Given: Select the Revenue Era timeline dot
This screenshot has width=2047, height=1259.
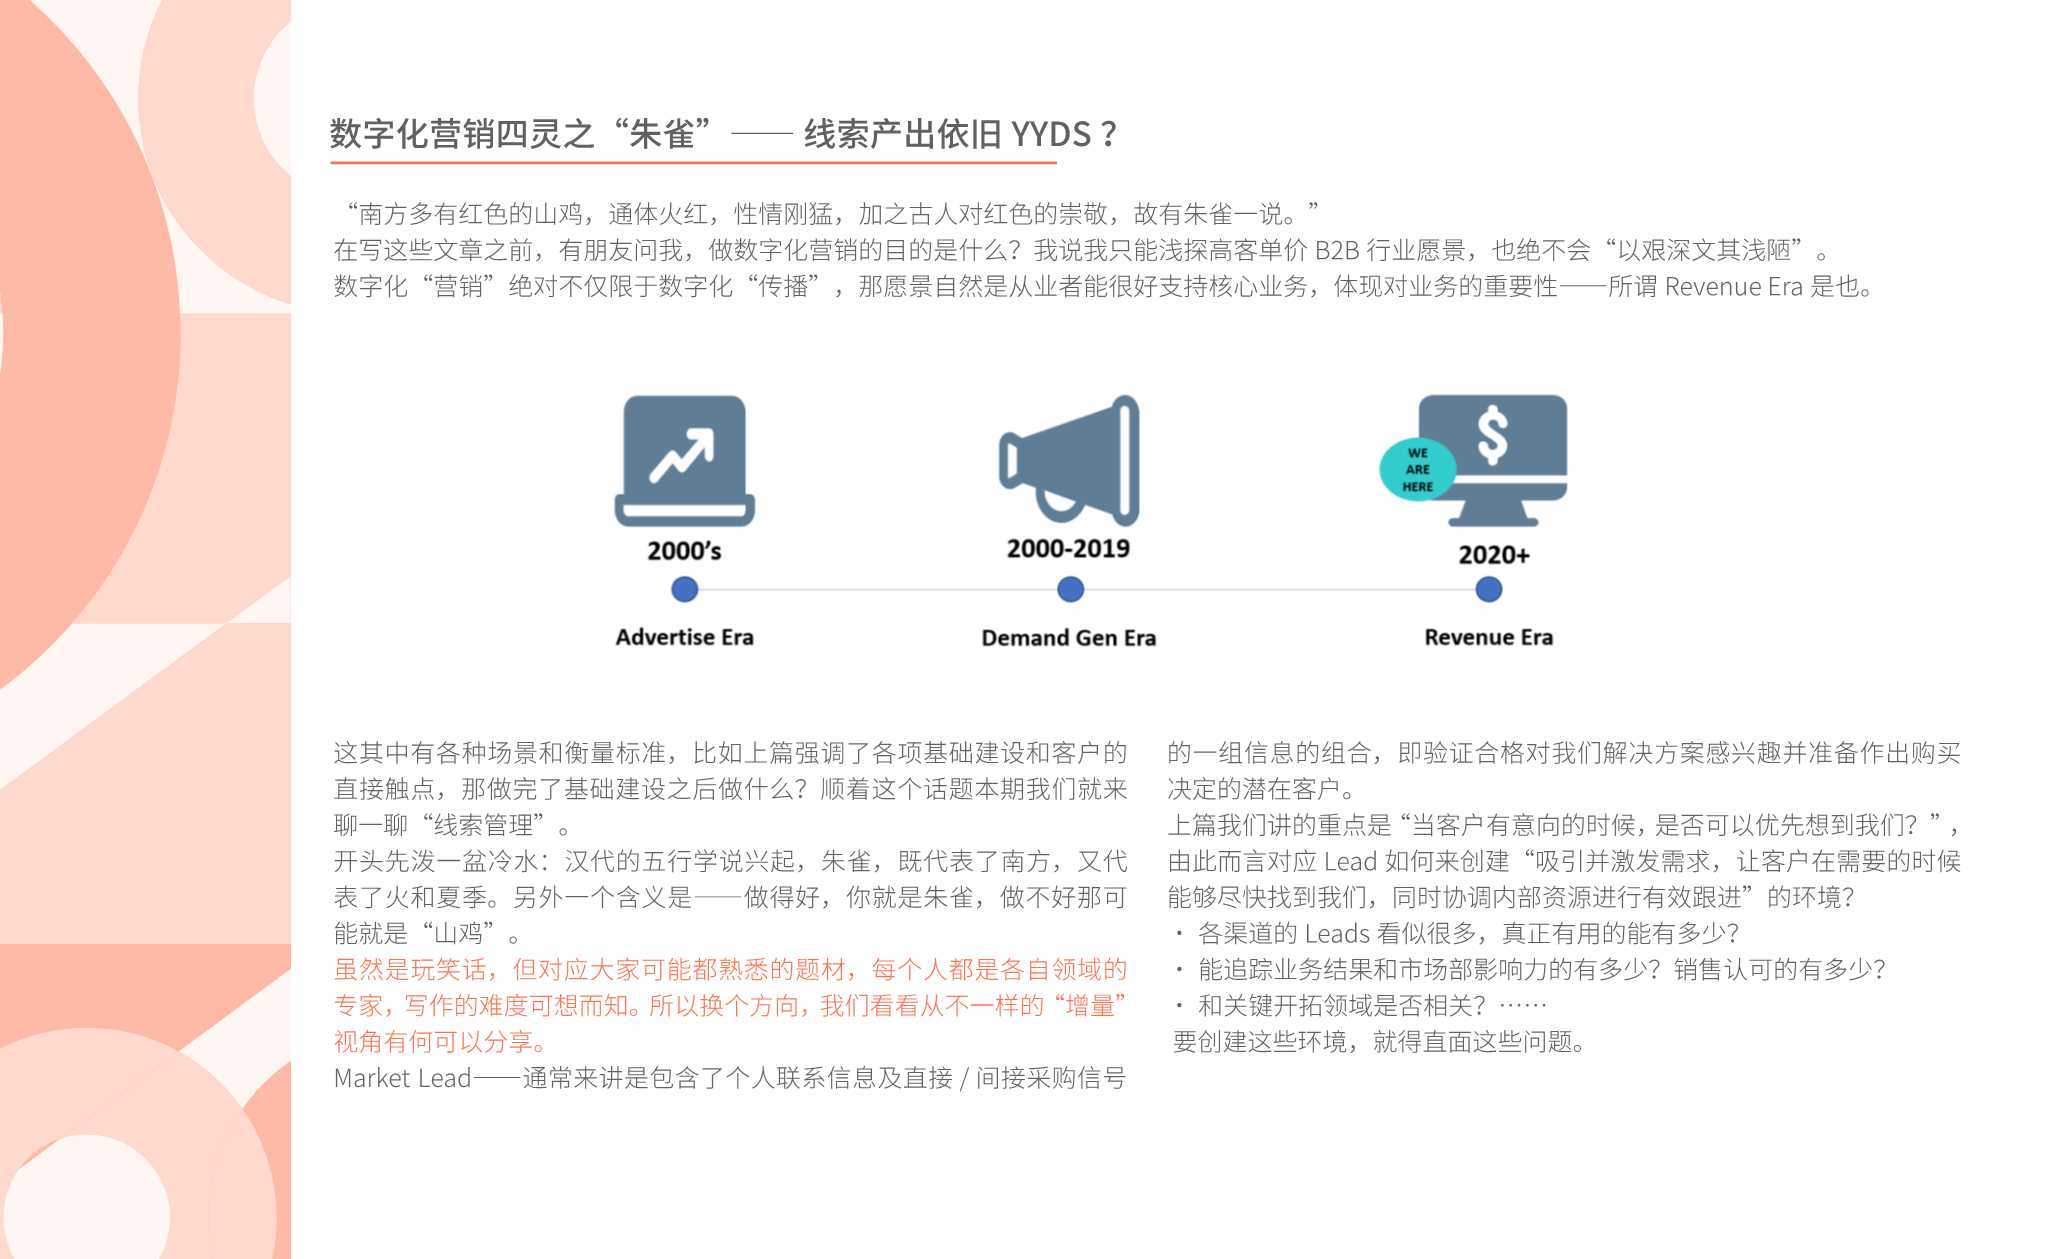Looking at the screenshot, I should [x=1489, y=590].
